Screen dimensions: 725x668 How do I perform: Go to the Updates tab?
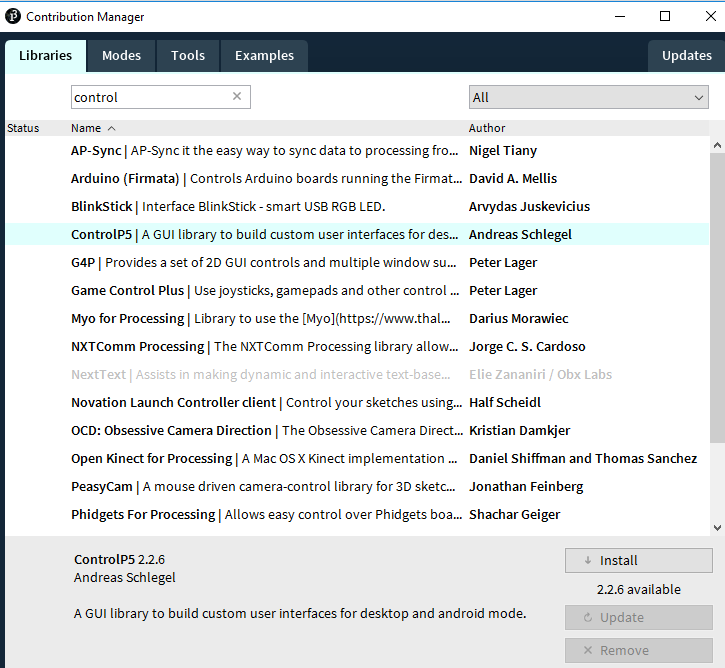click(x=687, y=55)
